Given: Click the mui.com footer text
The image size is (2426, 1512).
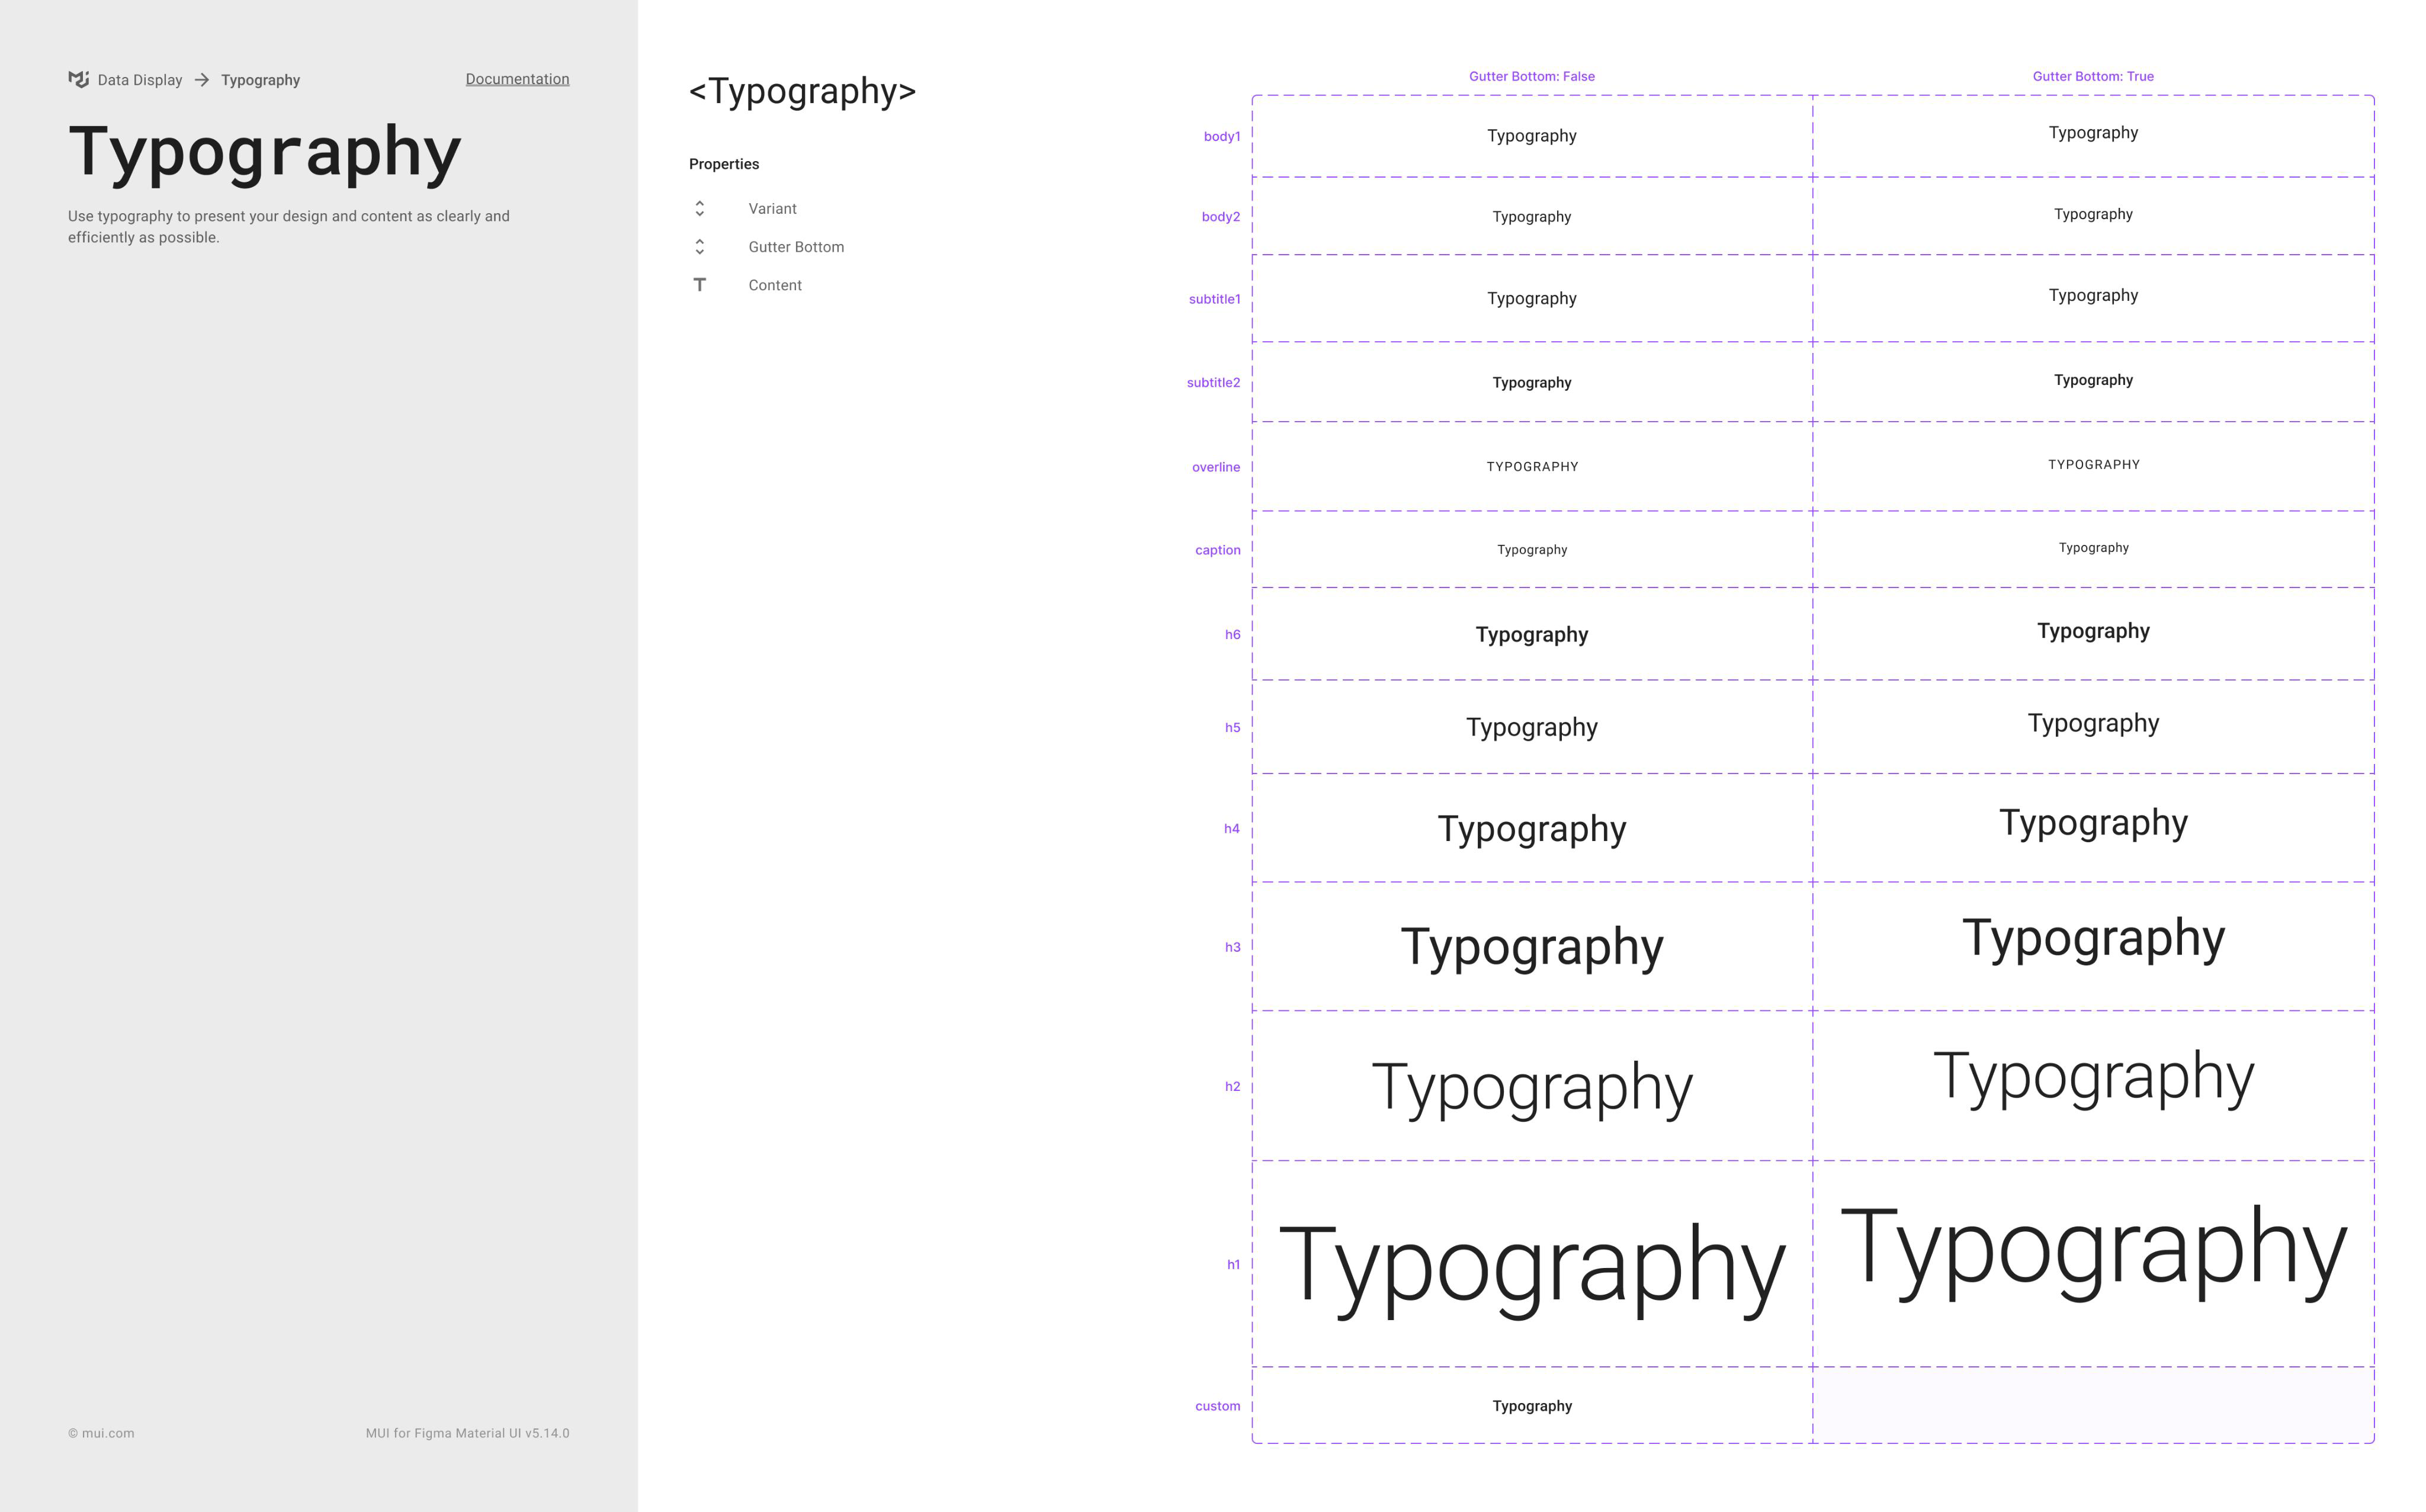Looking at the screenshot, I should 101,1433.
